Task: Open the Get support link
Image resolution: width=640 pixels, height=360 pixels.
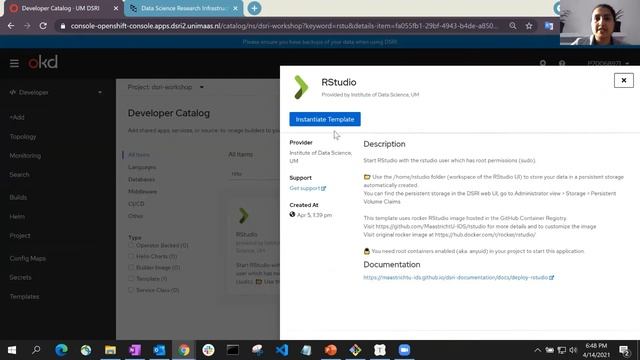Action: click(x=307, y=188)
